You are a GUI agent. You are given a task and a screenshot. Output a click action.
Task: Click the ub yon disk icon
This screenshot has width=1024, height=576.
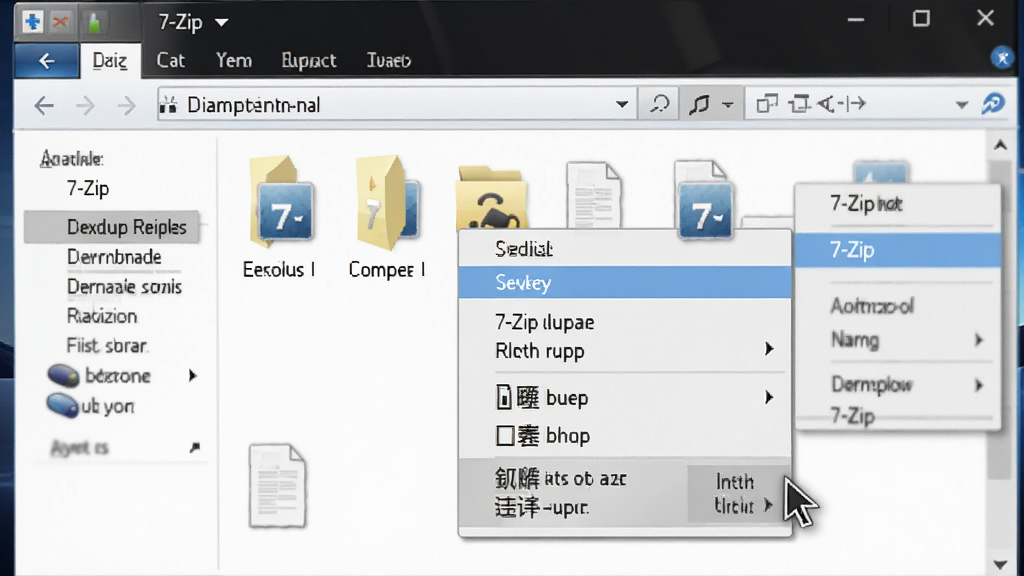tap(63, 406)
